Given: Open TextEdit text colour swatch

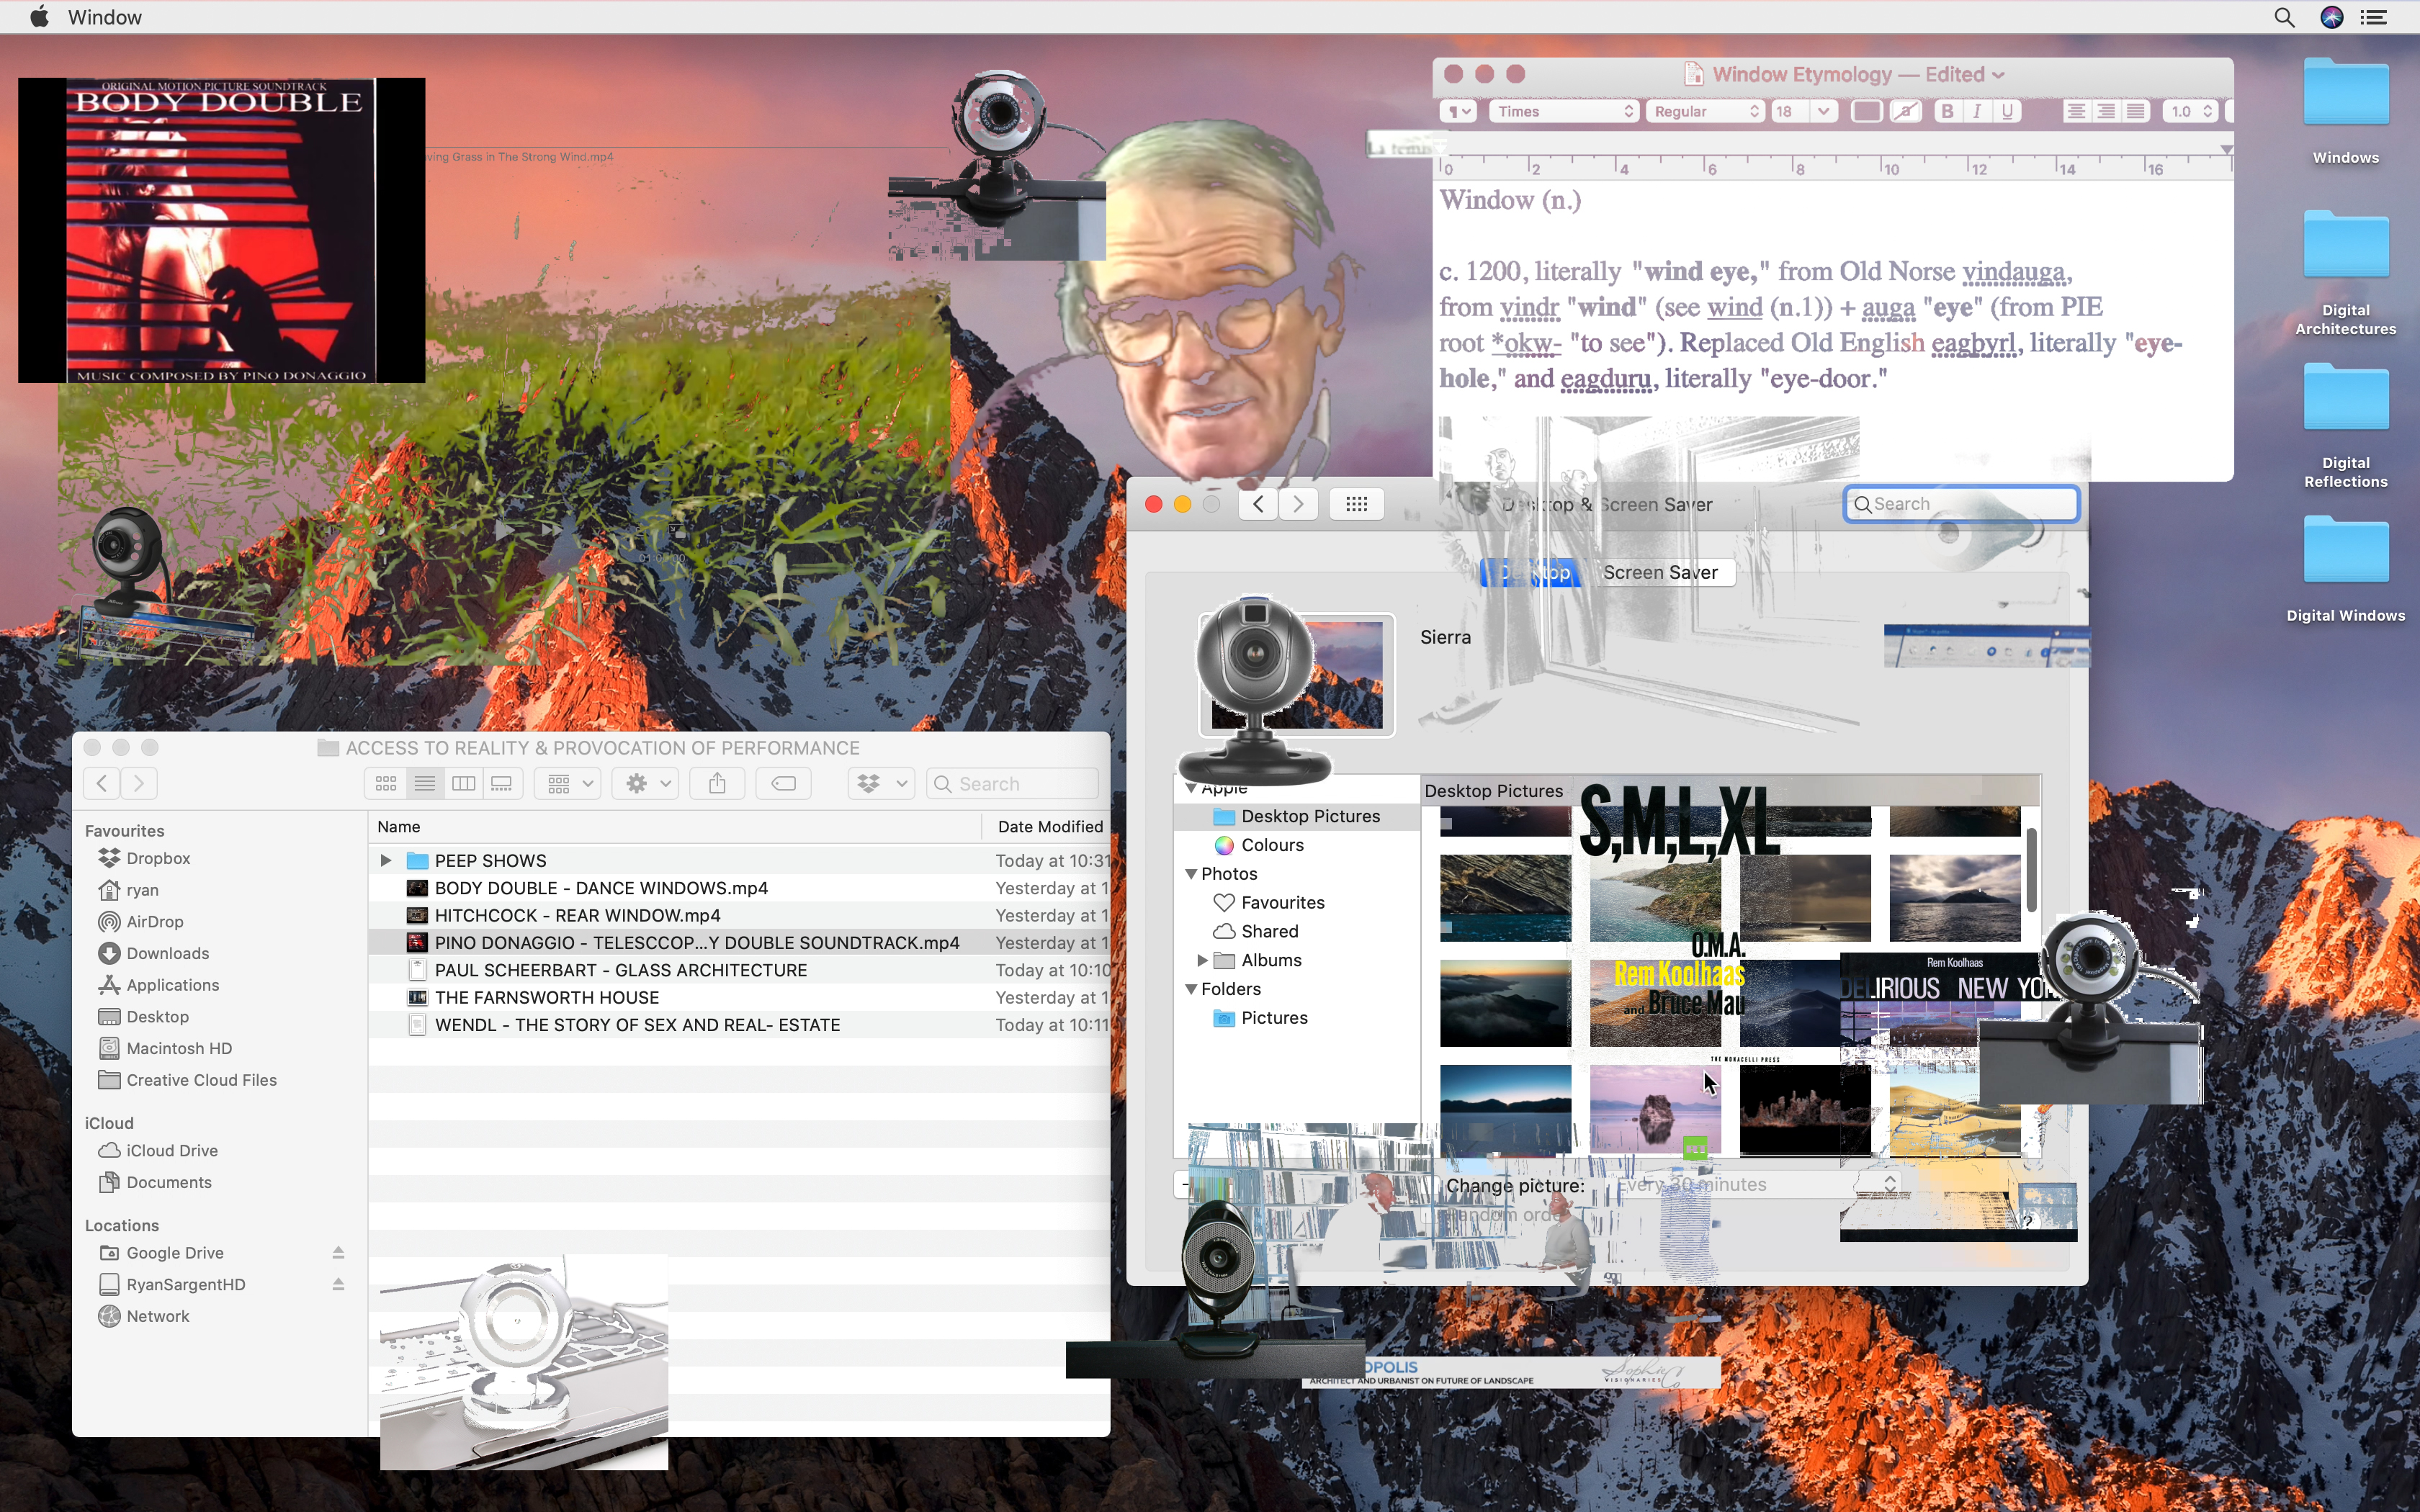Looking at the screenshot, I should point(1866,111).
